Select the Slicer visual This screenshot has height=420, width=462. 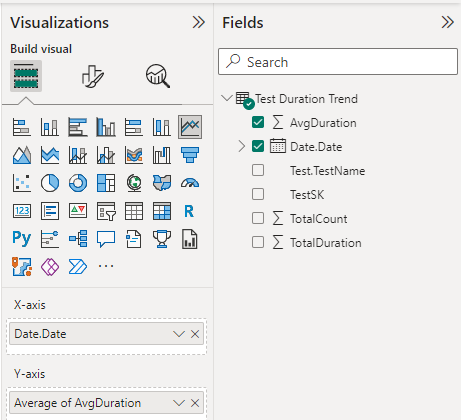click(x=106, y=211)
